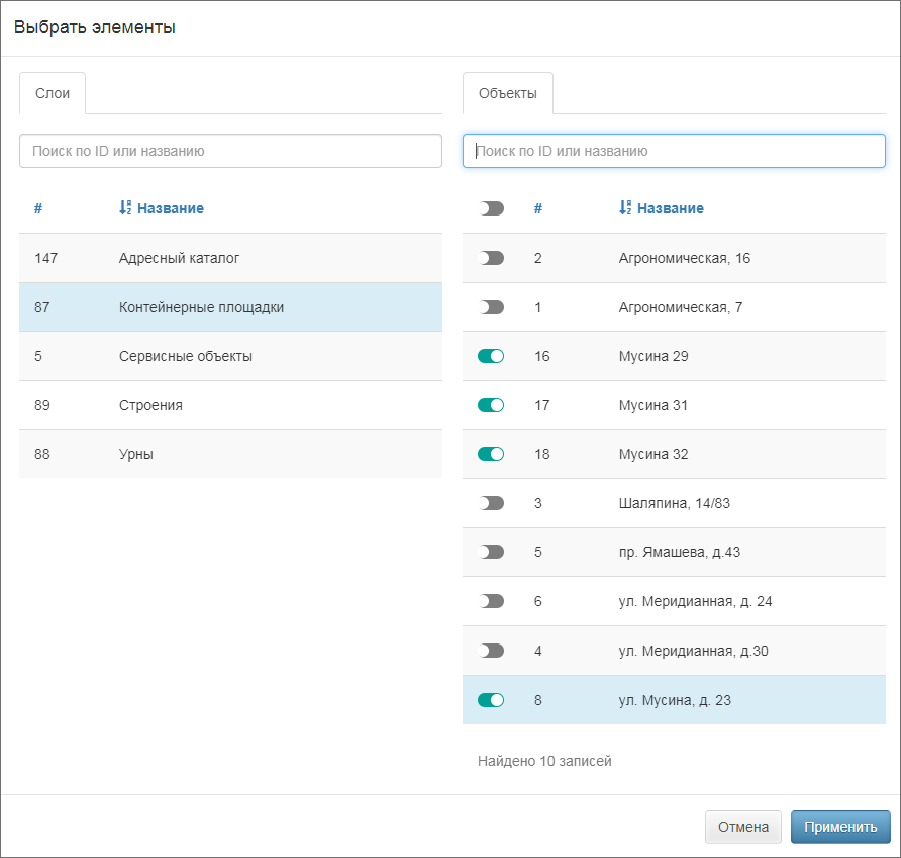The image size is (901, 858).
Task: Select the Адресный каталог layer row
Action: coord(230,258)
